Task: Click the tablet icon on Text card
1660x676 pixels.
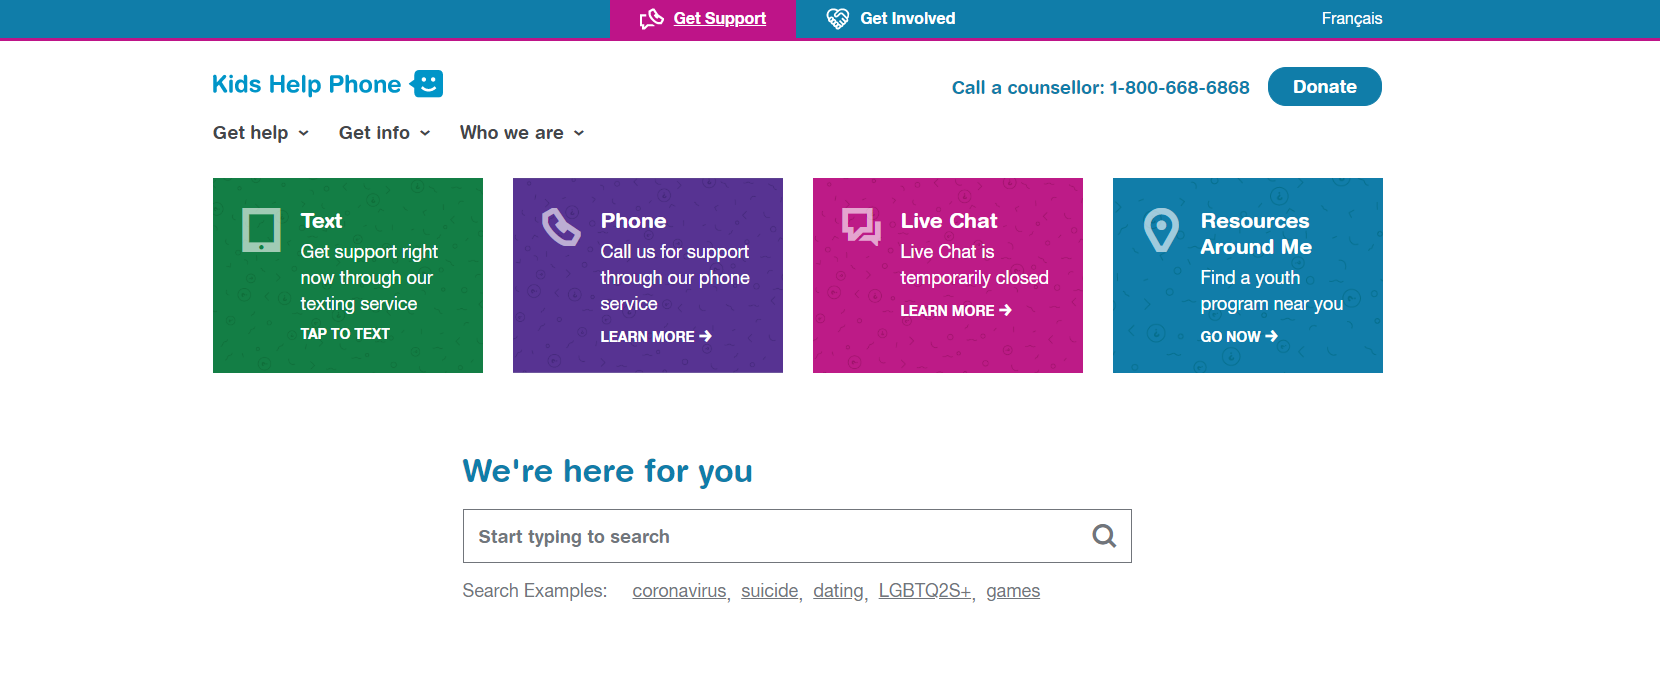Action: (262, 230)
